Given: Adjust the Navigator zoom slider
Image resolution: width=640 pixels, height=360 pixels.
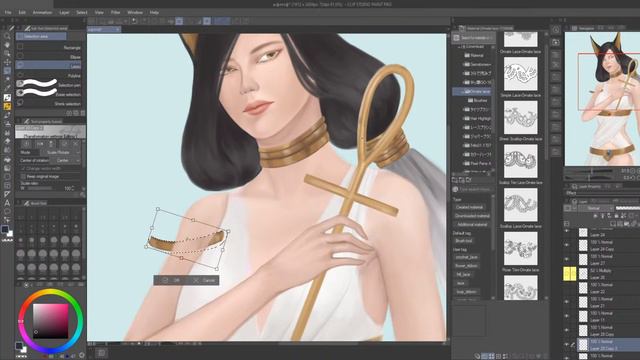Looking at the screenshot, I should pyautogui.click(x=592, y=171).
